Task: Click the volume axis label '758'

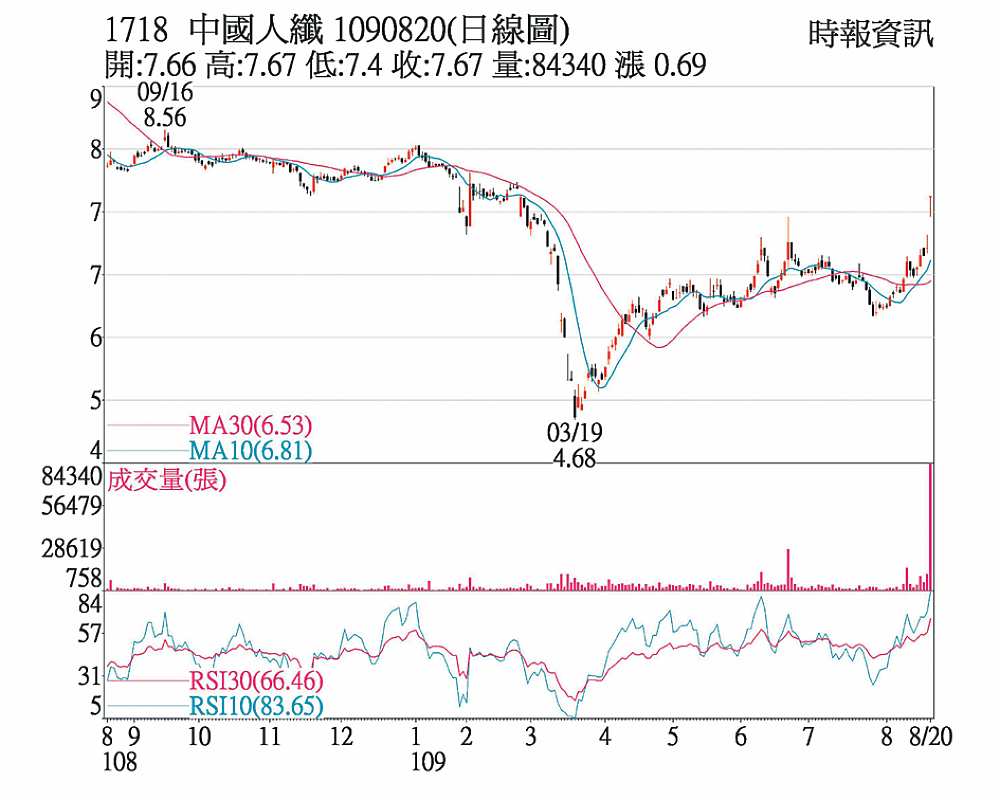Action: click(x=84, y=578)
